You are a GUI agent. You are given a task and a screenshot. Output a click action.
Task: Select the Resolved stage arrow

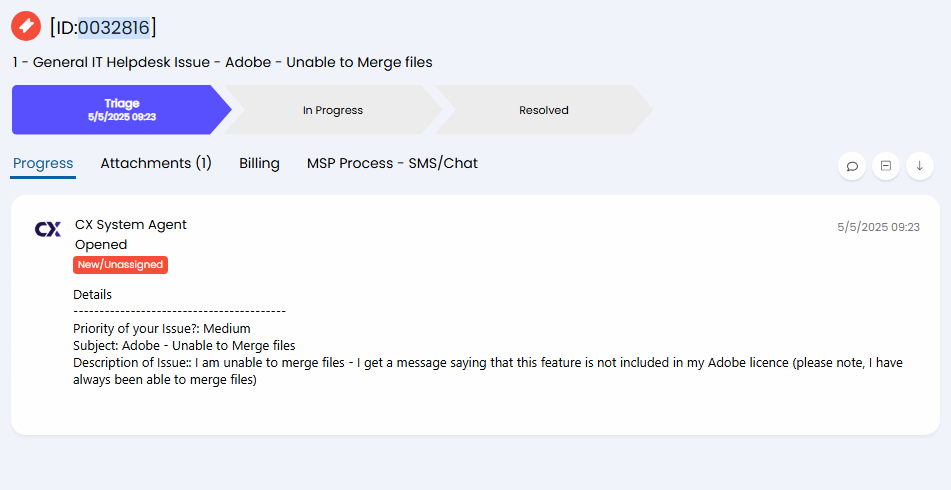coord(543,110)
